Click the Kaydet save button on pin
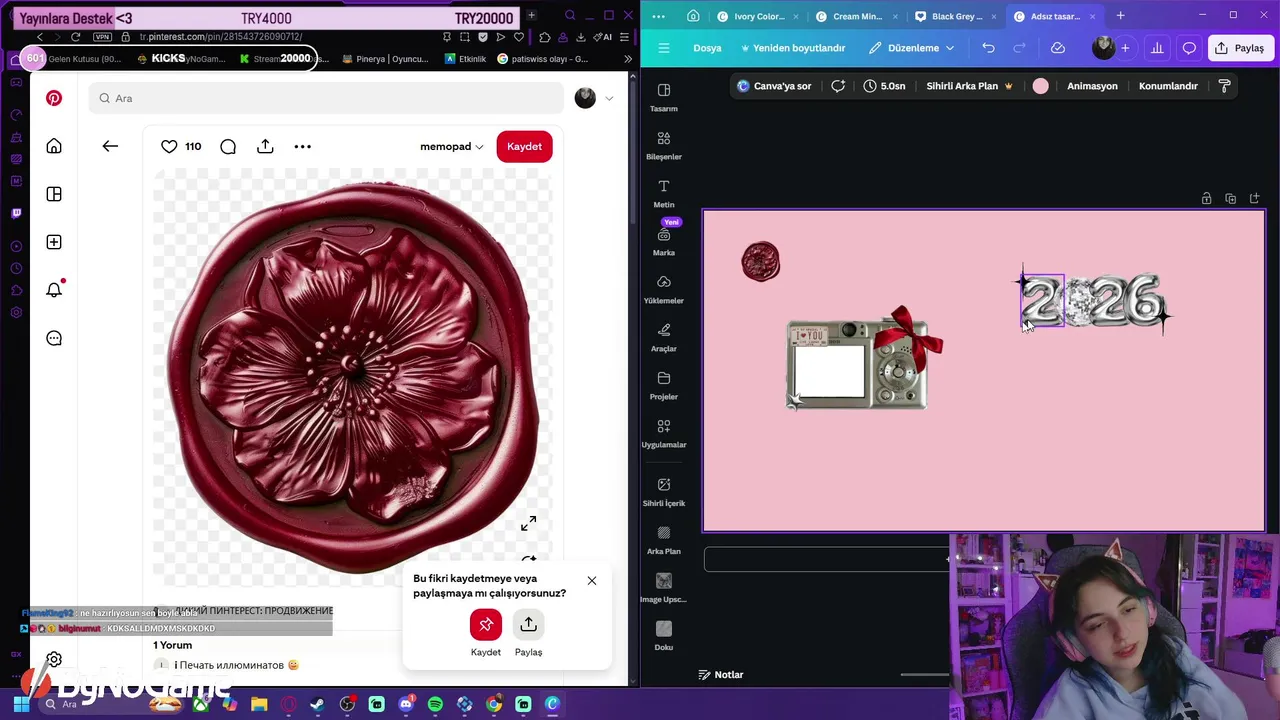1280x720 pixels. (x=524, y=146)
